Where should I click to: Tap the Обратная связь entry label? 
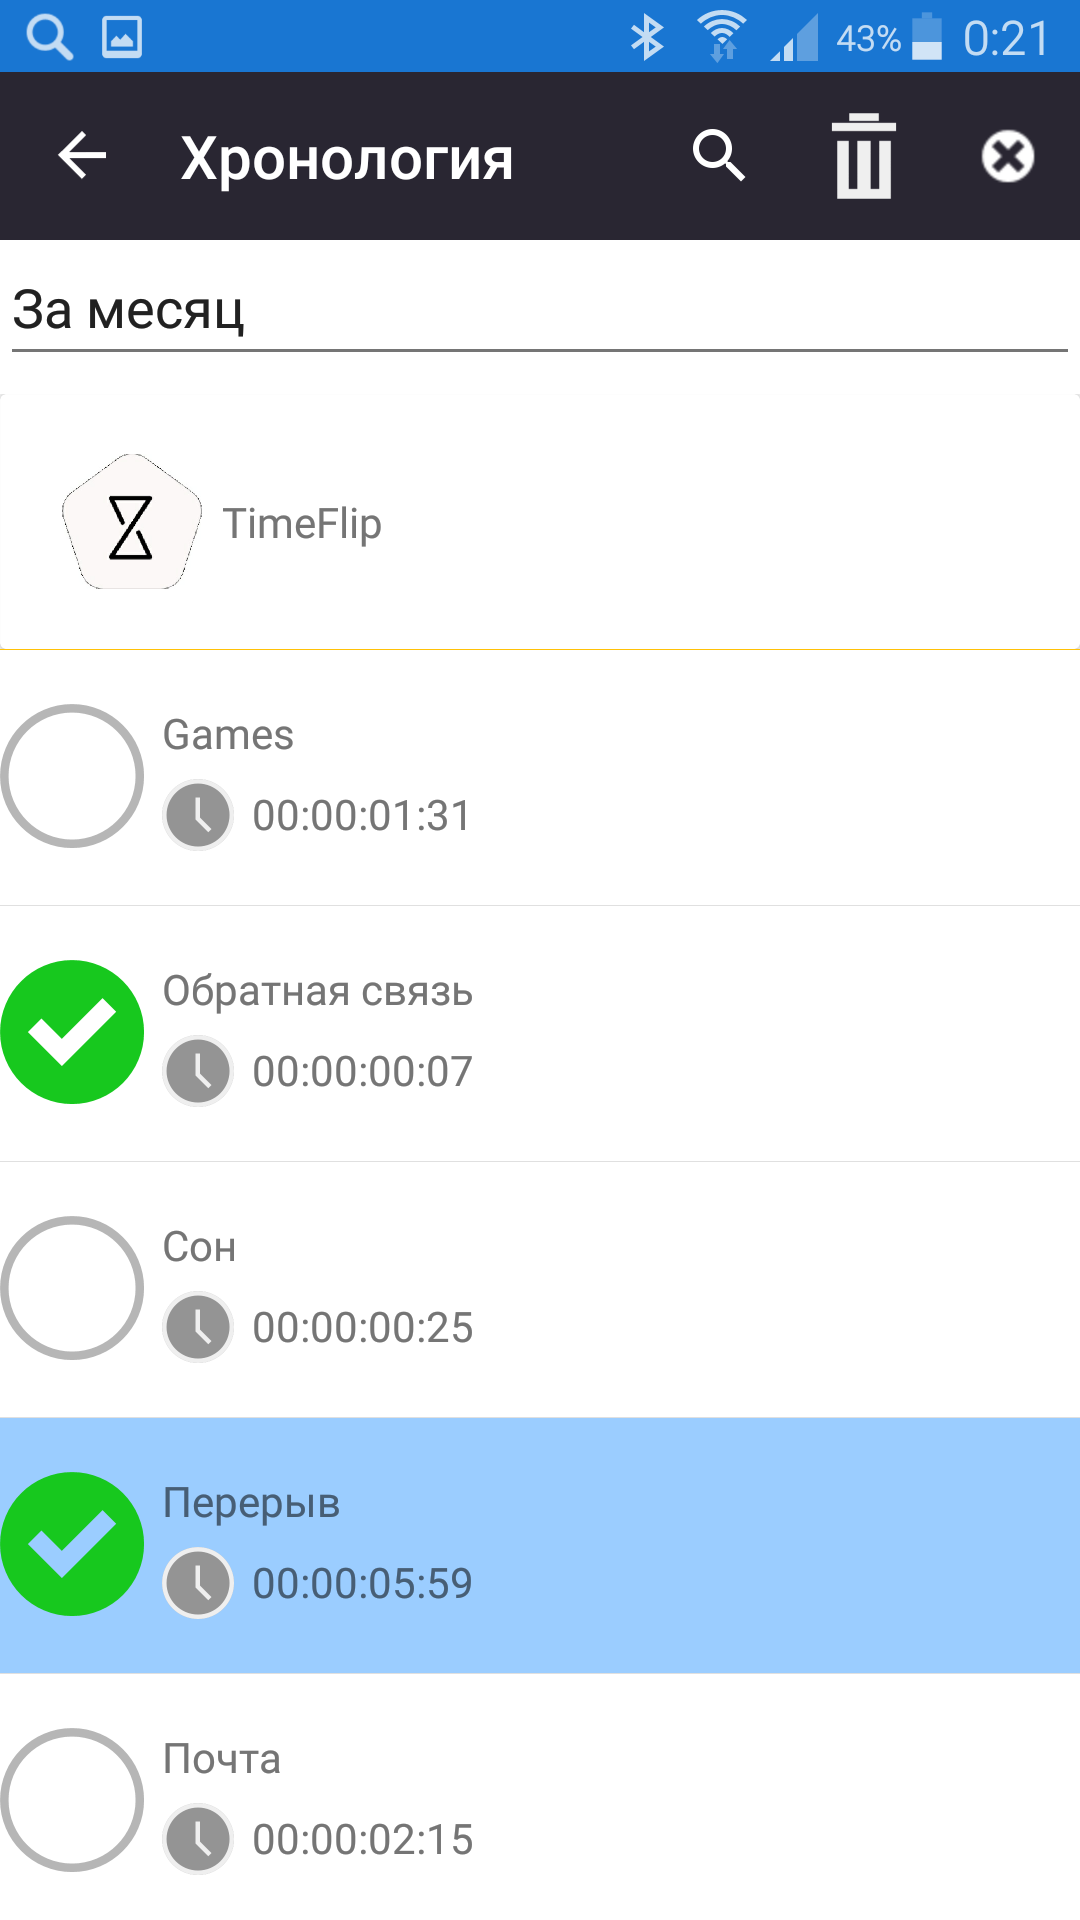click(x=318, y=991)
